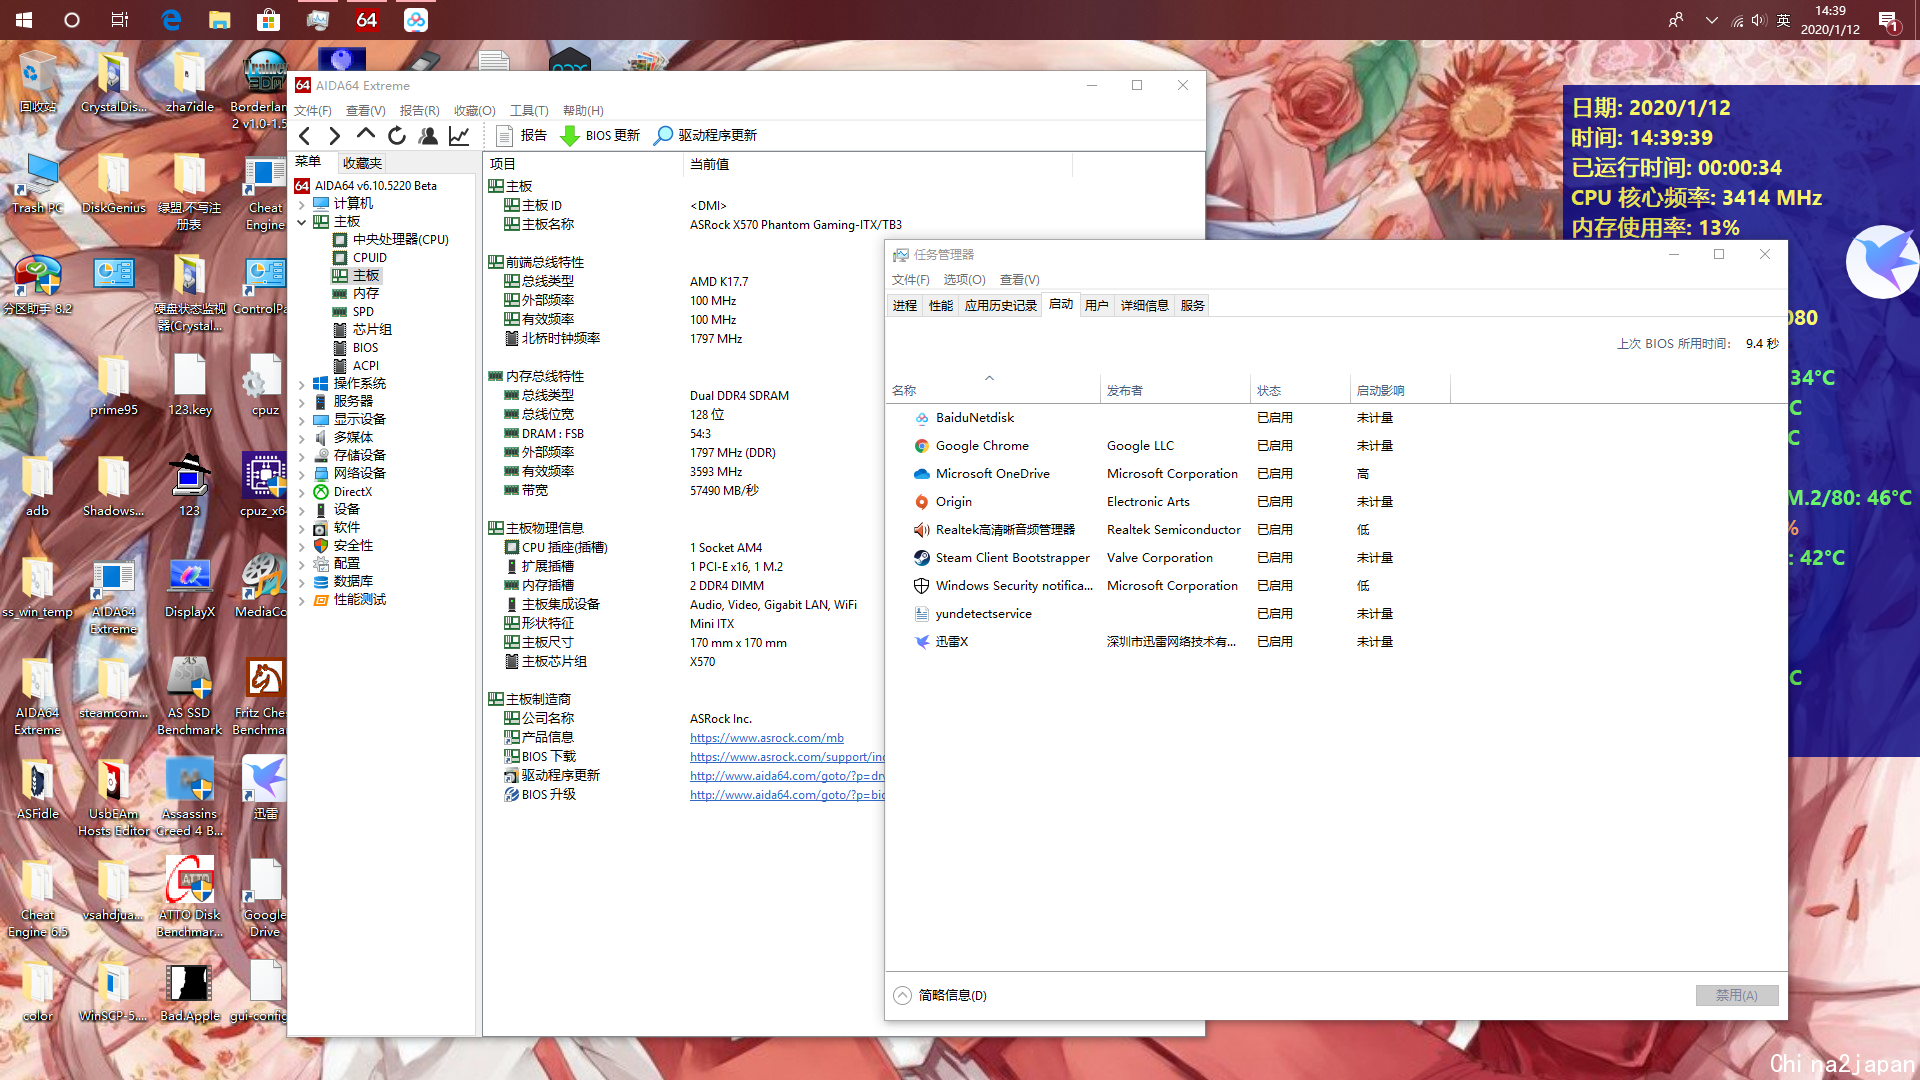
Task: Collapse the 主板 tree node
Action: click(302, 222)
